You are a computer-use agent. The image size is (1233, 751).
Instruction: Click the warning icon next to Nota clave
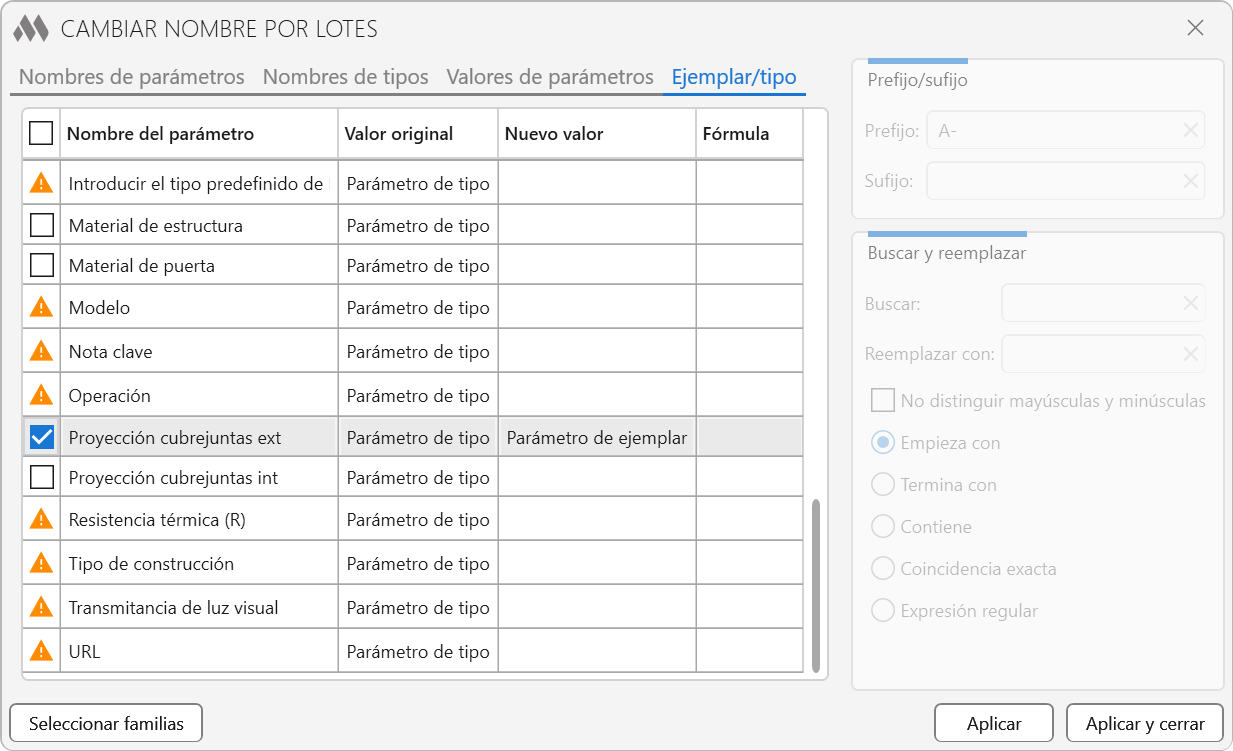pos(41,351)
